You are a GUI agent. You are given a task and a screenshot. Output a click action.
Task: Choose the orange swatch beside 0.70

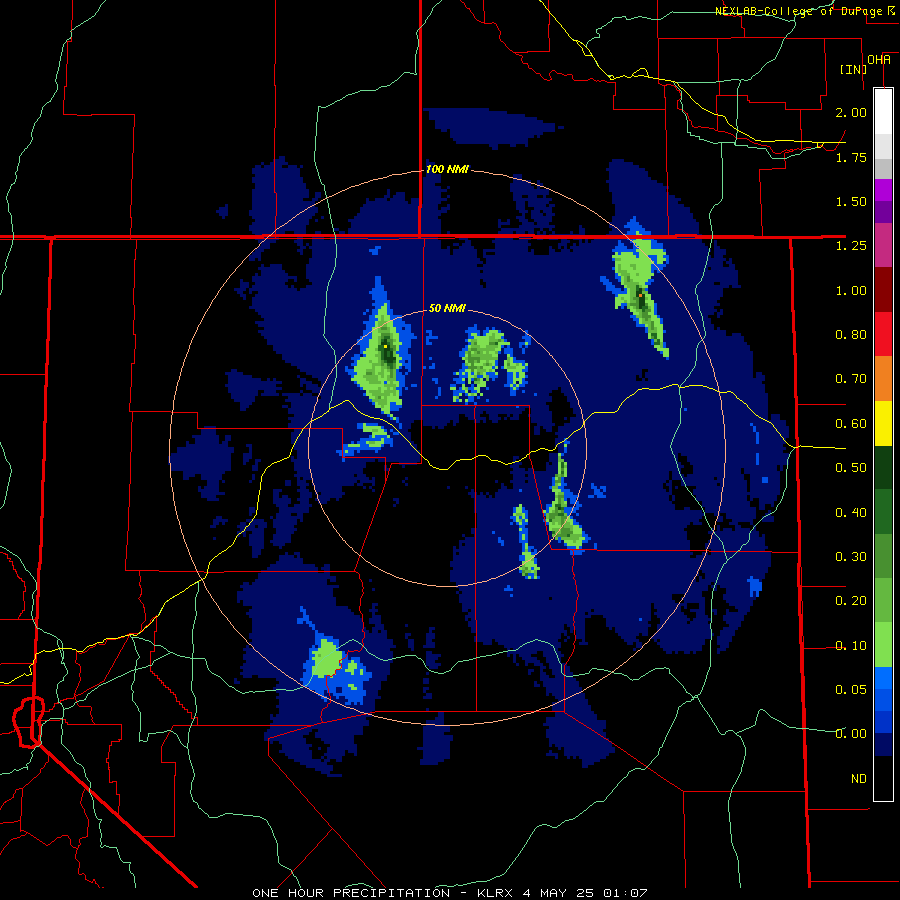[x=883, y=378]
